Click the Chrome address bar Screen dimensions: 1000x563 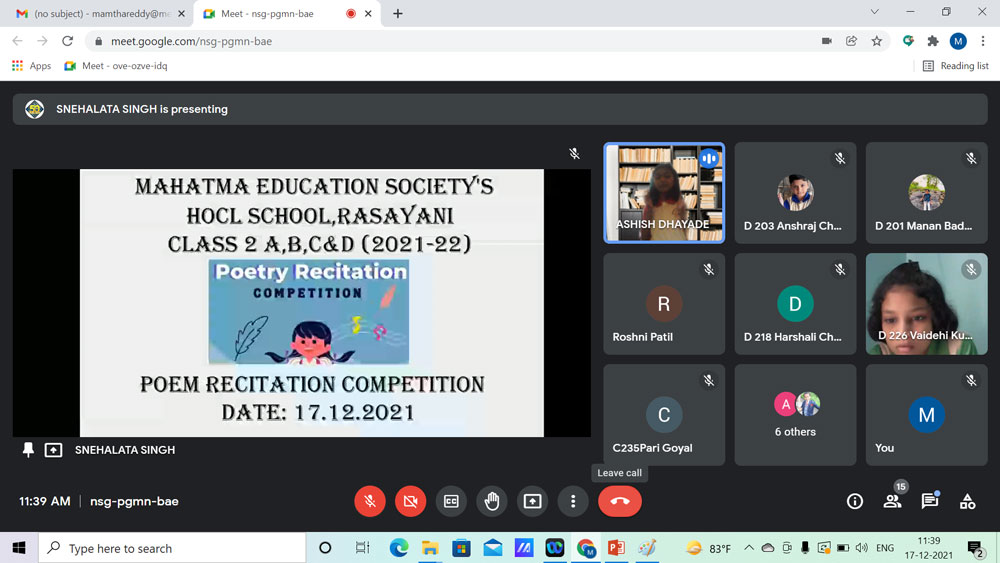pos(450,41)
